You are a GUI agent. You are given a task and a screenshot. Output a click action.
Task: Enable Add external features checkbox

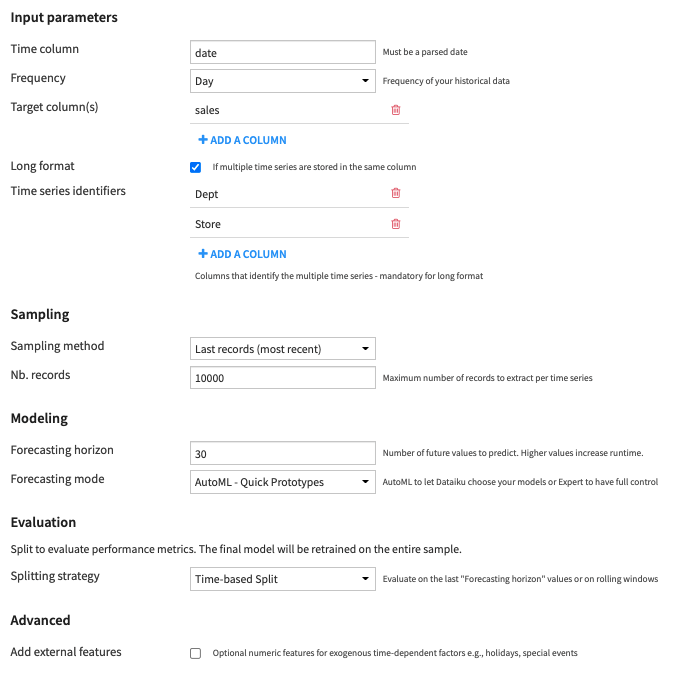(196, 653)
